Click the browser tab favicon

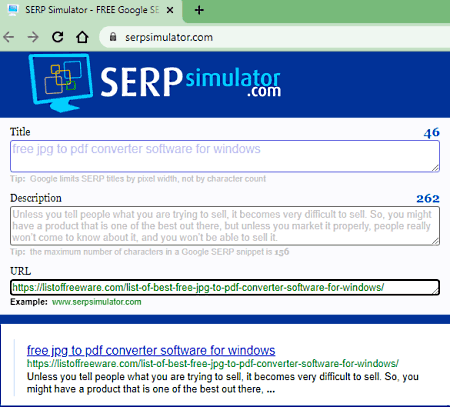13,10
